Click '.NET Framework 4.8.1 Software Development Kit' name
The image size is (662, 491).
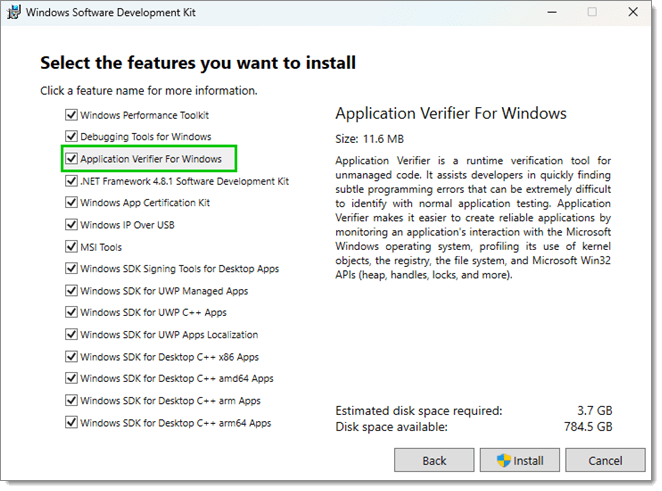[184, 181]
